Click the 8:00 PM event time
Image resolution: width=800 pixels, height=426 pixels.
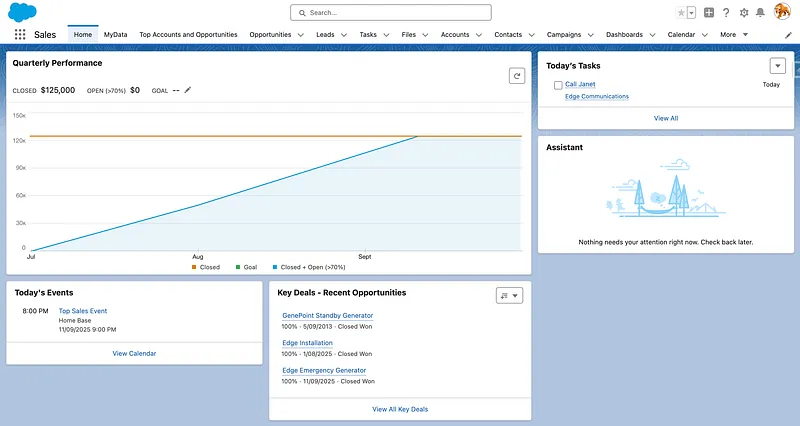click(35, 311)
